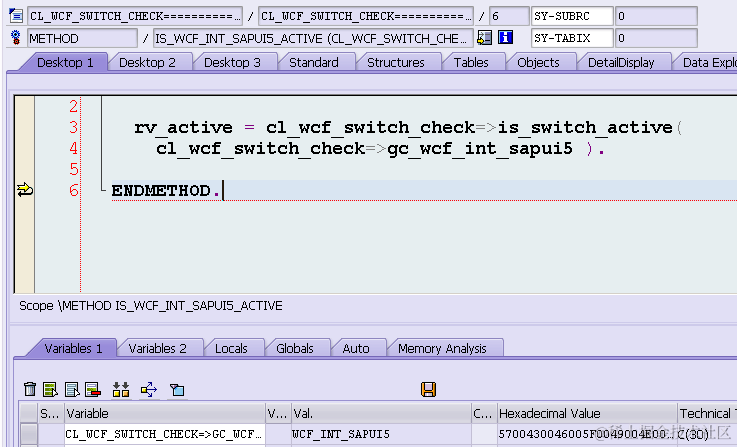Switch to the Desktop 3 tab
737x447 pixels.
[x=232, y=63]
